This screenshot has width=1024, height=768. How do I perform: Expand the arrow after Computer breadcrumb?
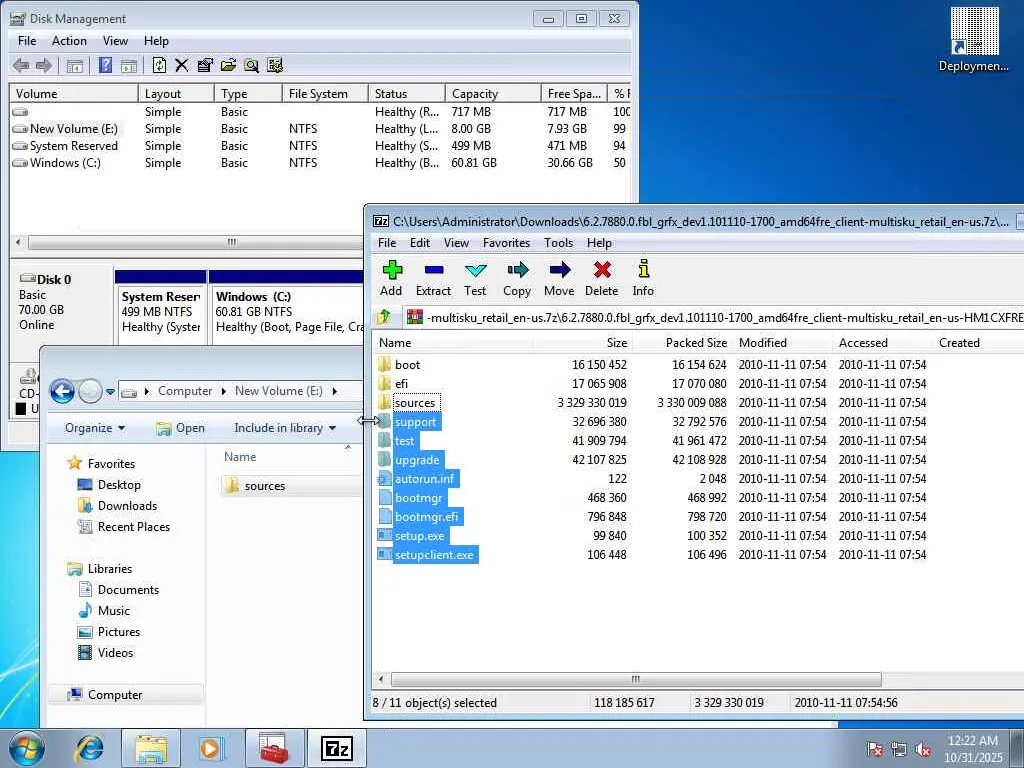click(223, 391)
